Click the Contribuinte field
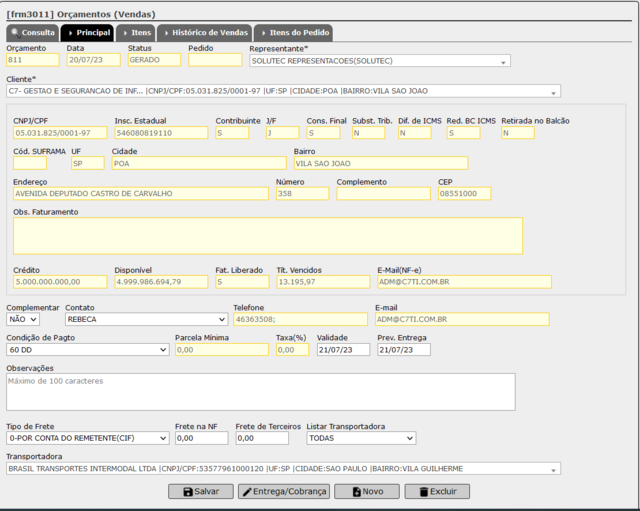Screen dimensions: 640x511 pos(232,133)
